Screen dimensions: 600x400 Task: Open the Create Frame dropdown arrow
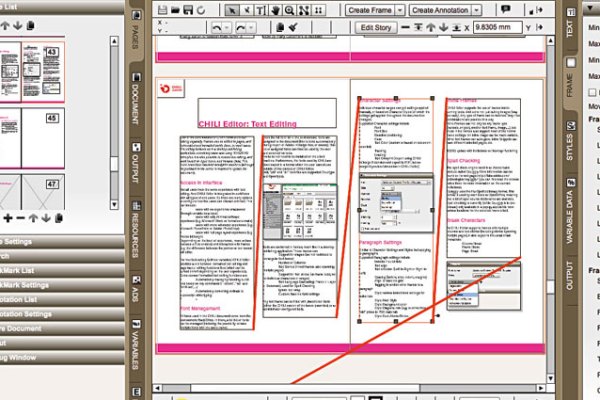click(x=399, y=10)
